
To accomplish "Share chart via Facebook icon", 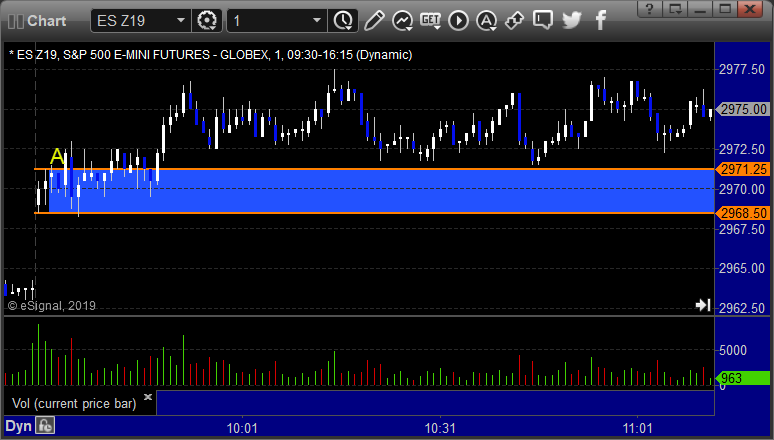I will (600, 20).
